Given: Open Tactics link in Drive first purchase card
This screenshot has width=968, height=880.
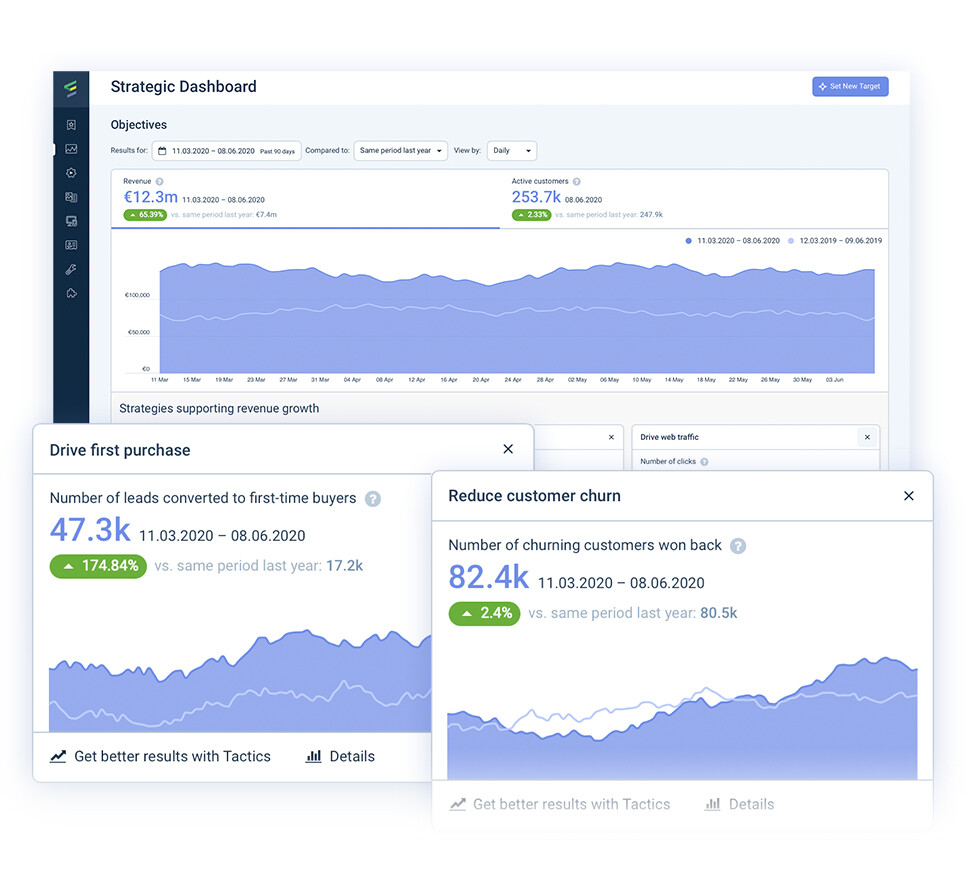Looking at the screenshot, I should [161, 756].
